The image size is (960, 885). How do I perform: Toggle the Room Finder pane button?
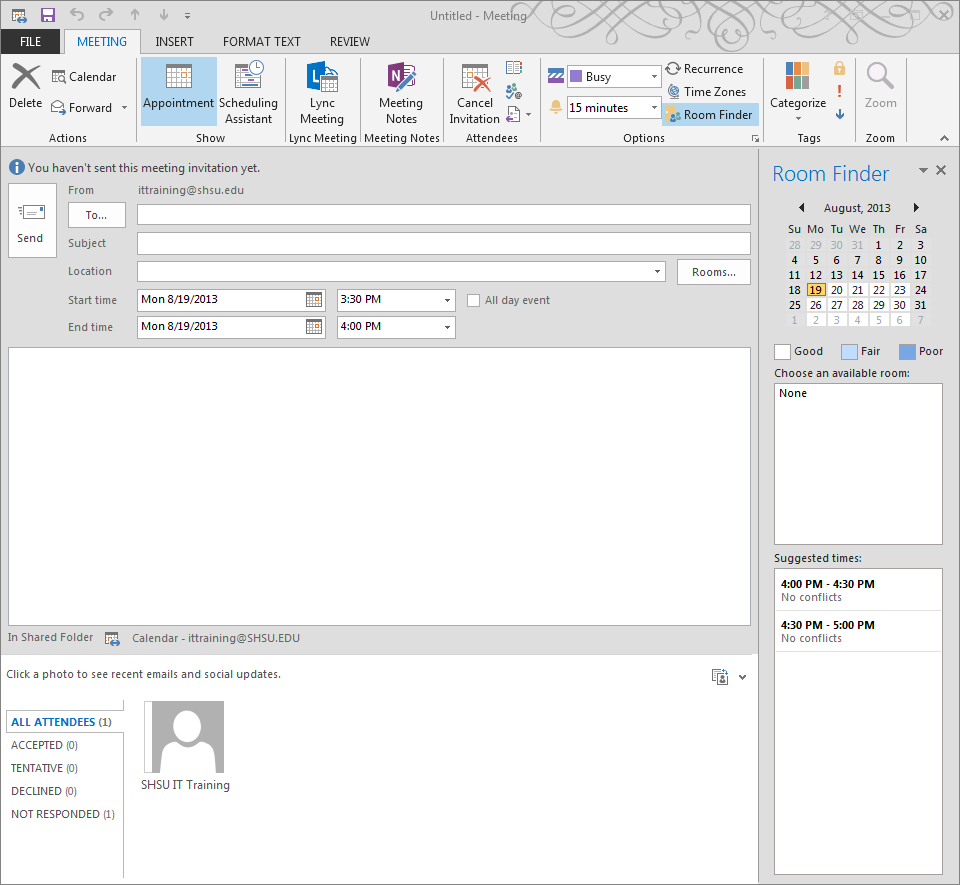(710, 115)
